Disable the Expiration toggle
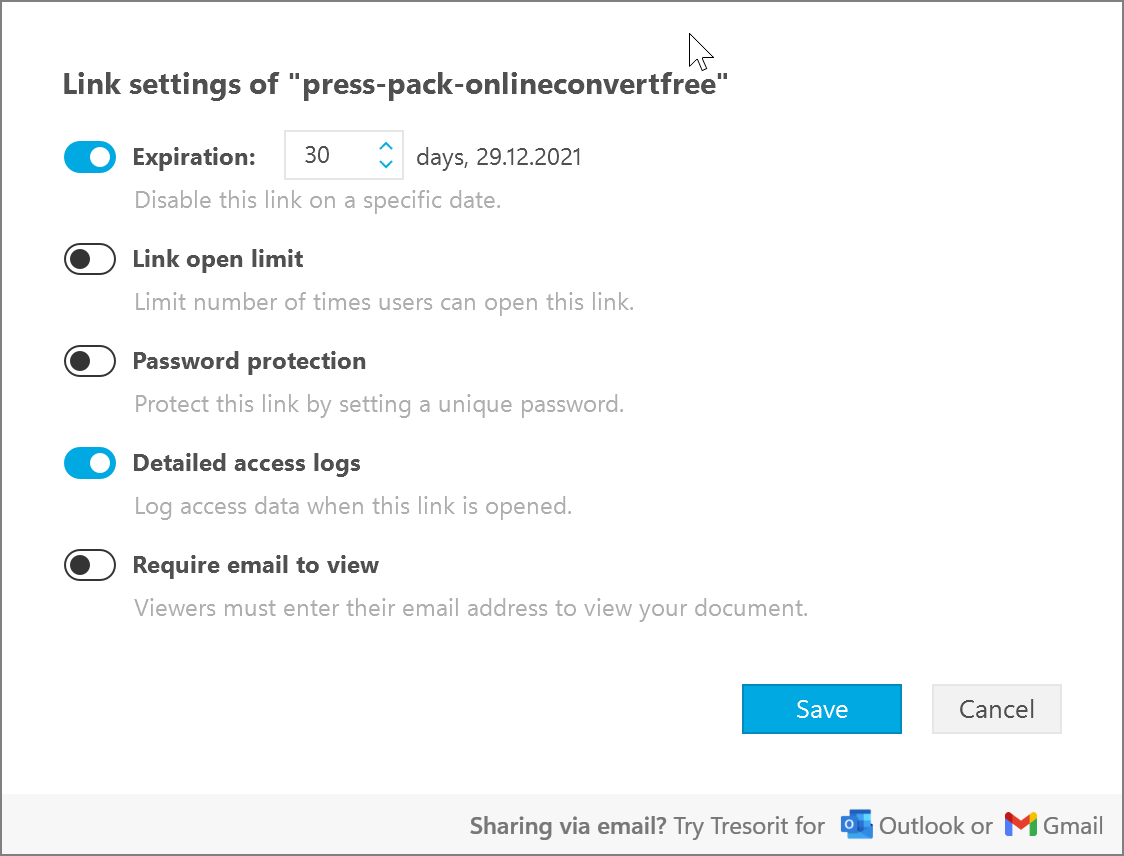 (90, 157)
